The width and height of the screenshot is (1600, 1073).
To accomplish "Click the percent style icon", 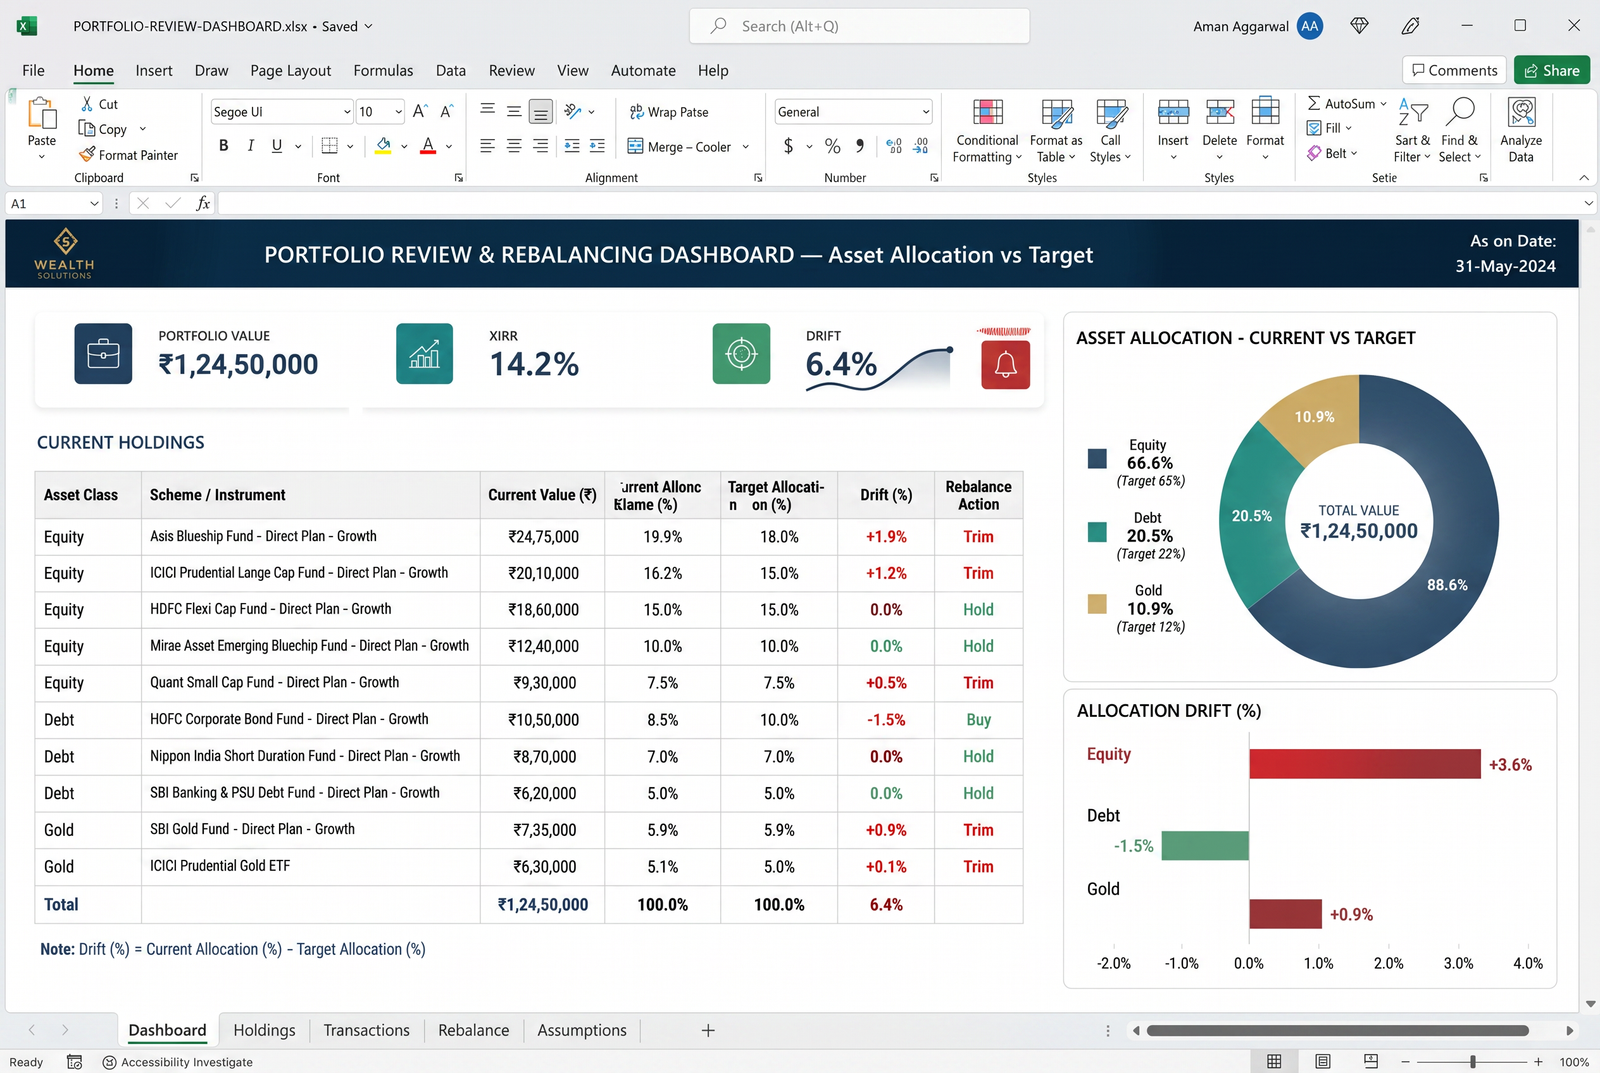I will point(833,146).
